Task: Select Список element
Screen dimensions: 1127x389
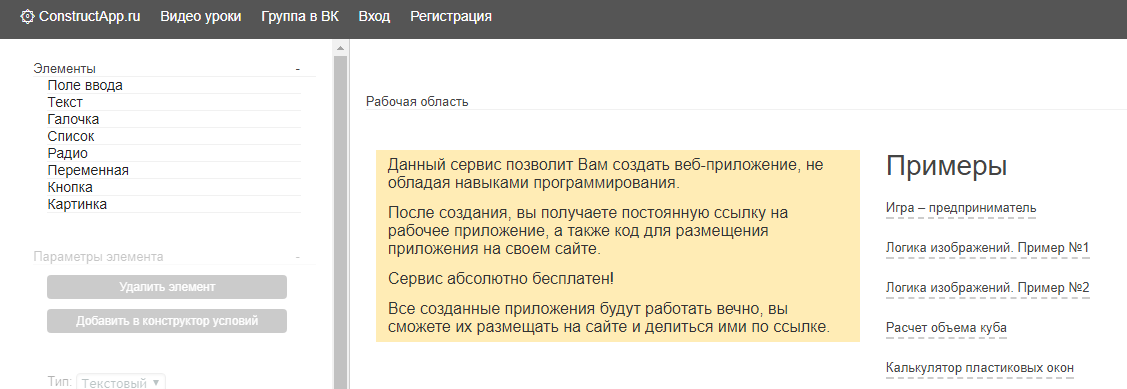Action: coord(174,137)
